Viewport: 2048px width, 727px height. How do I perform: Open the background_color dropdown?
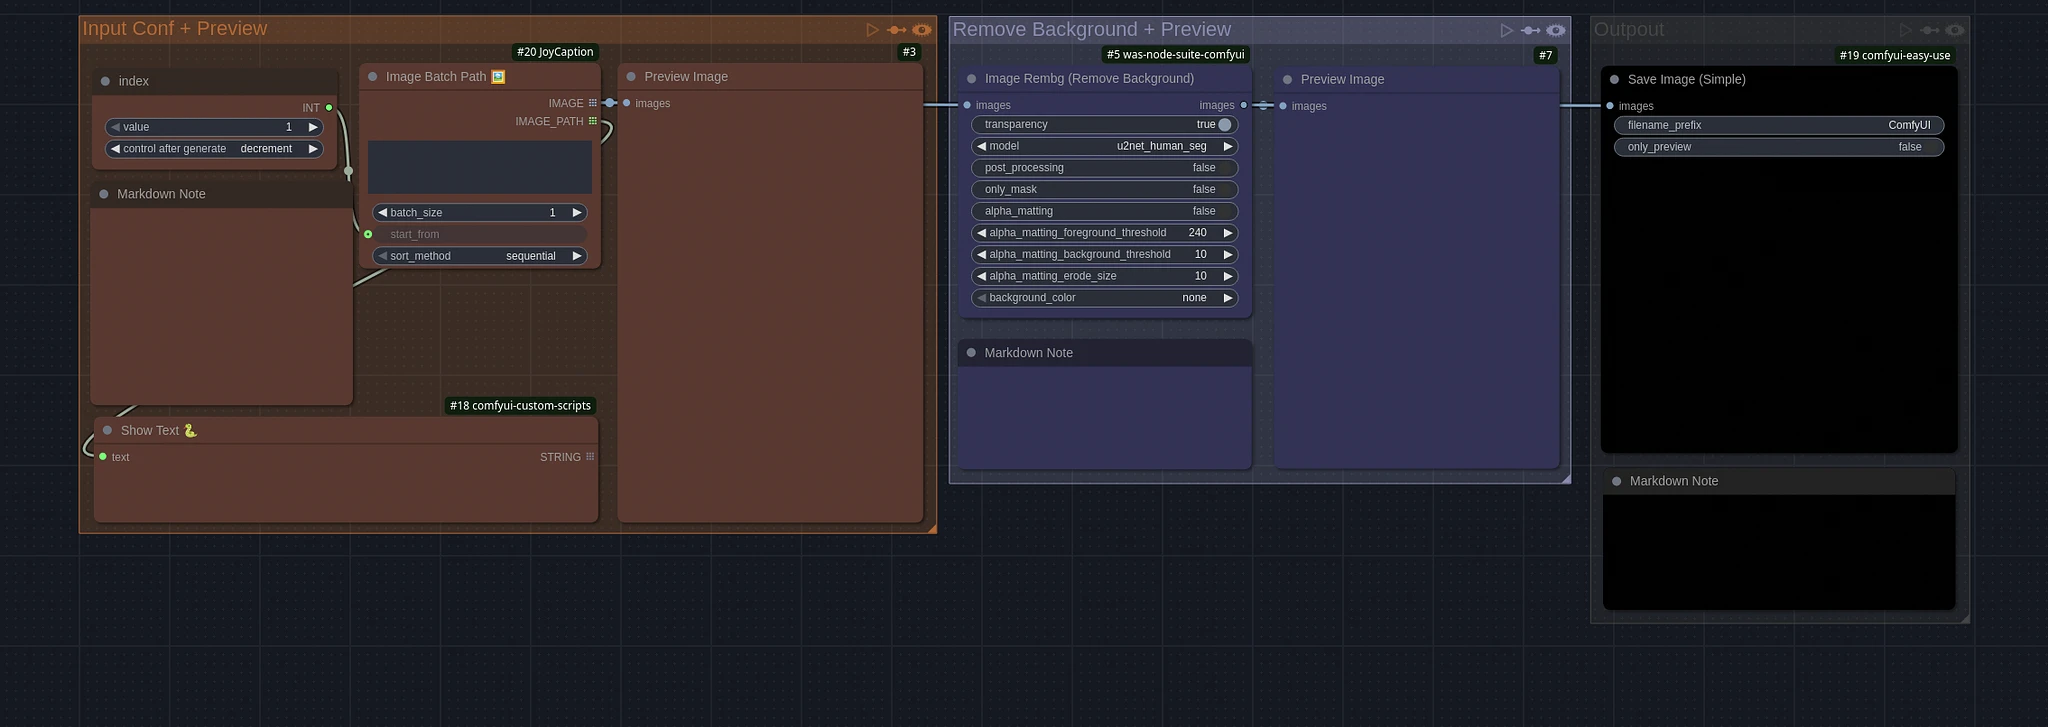(1104, 298)
